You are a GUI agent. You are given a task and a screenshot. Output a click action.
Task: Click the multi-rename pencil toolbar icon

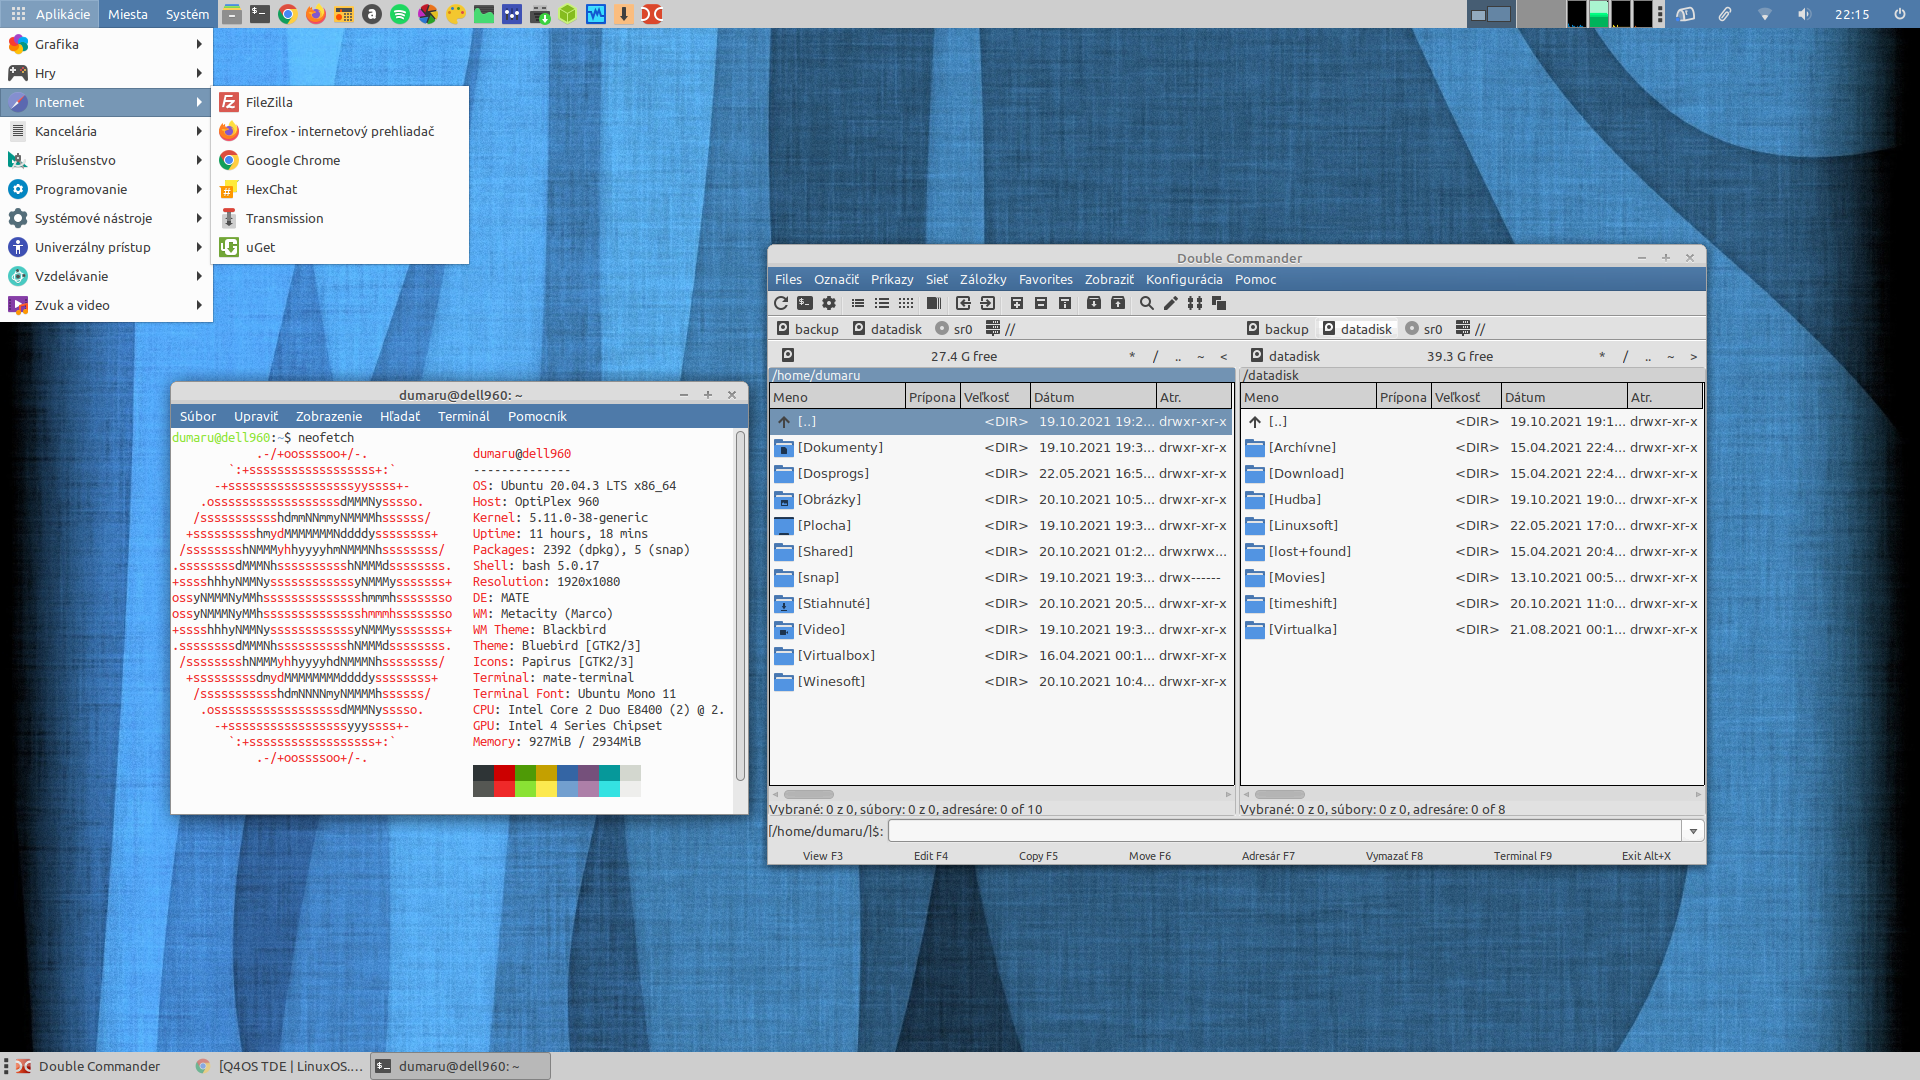[1171, 303]
